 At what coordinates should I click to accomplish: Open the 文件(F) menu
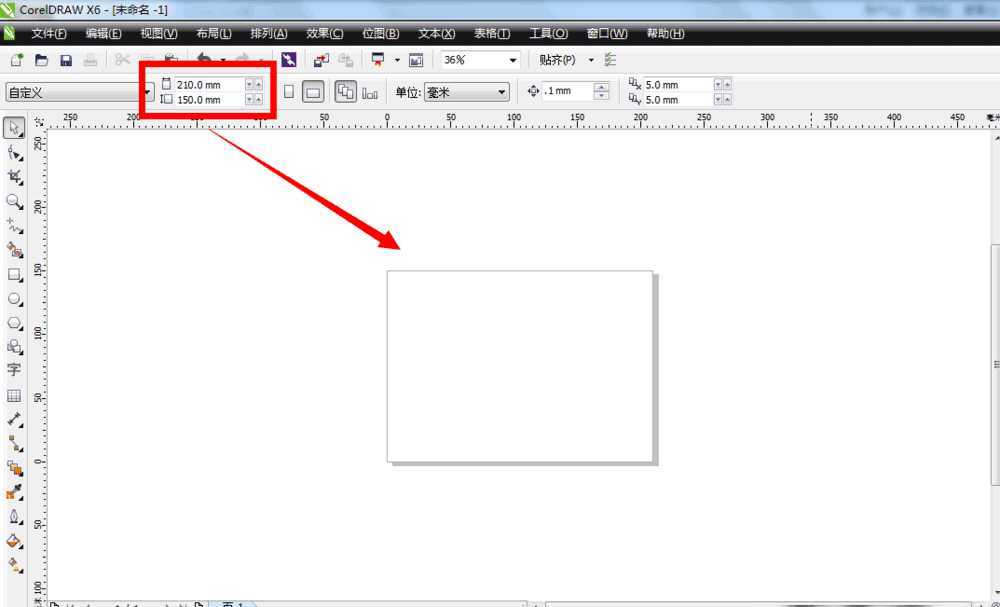[x=49, y=34]
